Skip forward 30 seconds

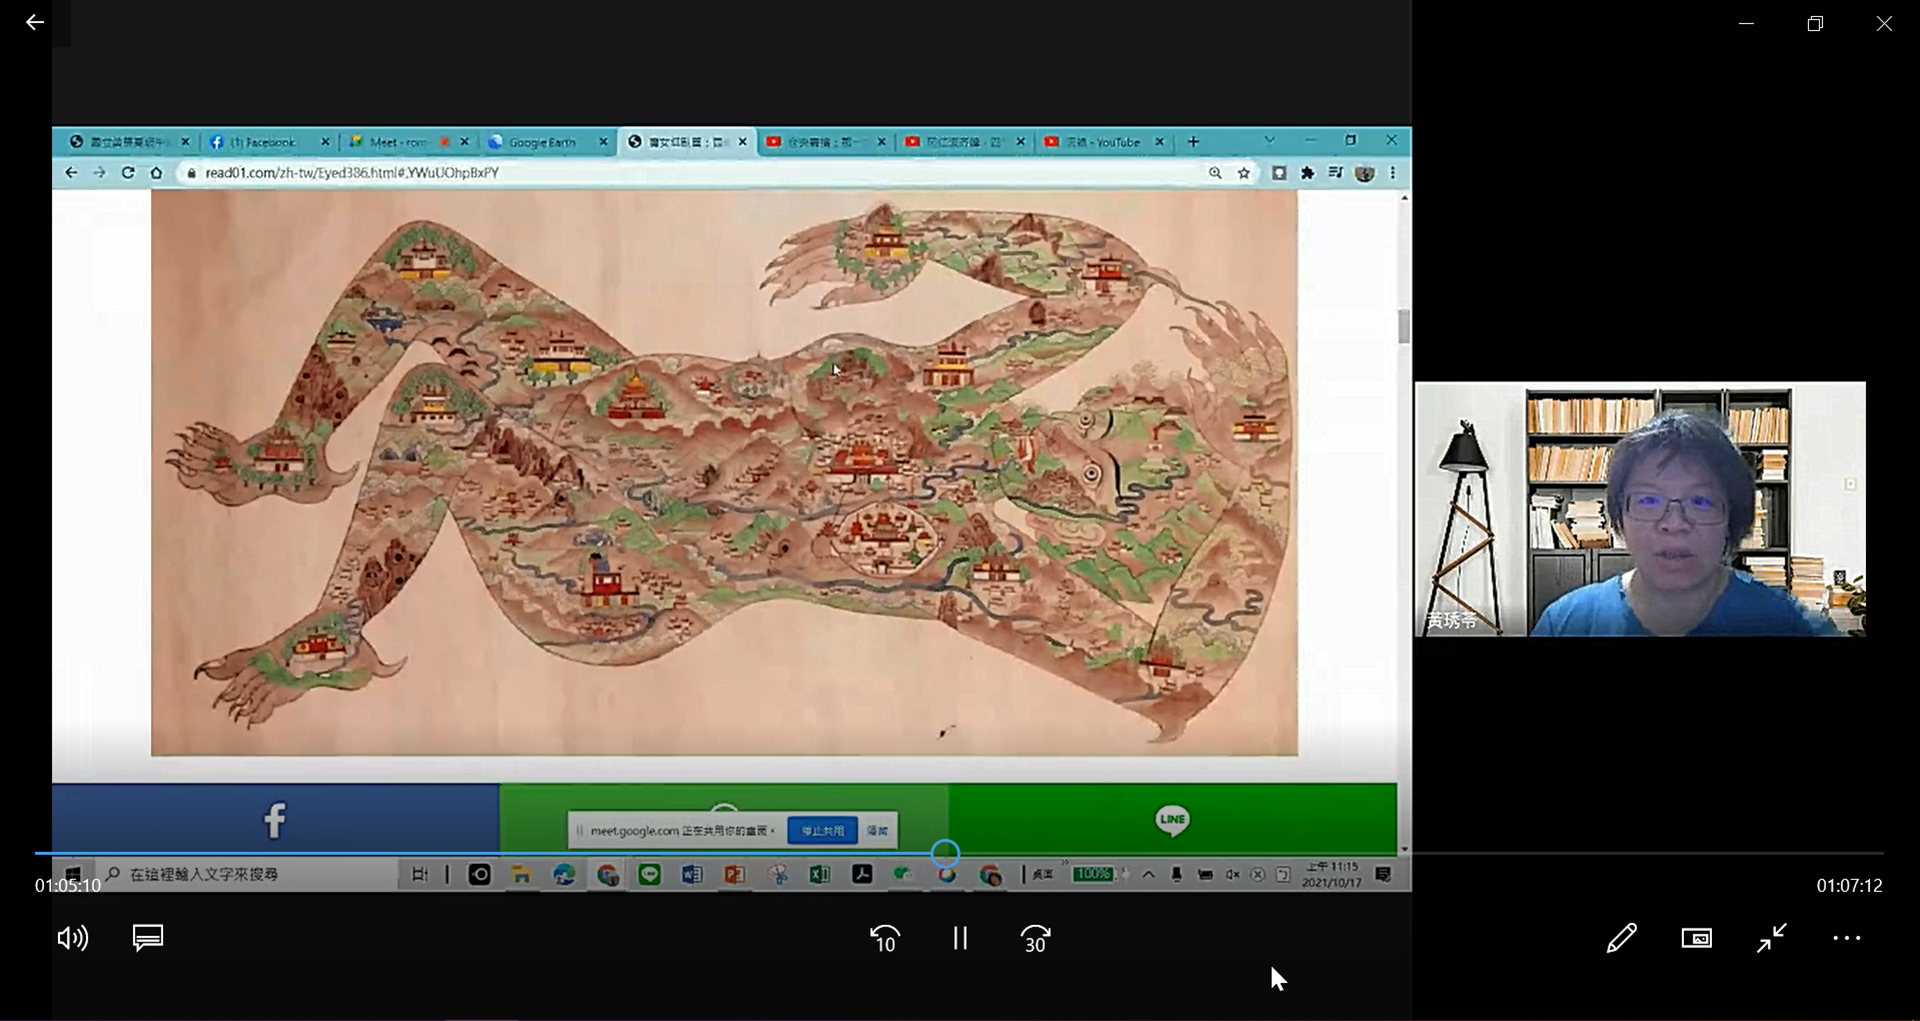[1036, 938]
